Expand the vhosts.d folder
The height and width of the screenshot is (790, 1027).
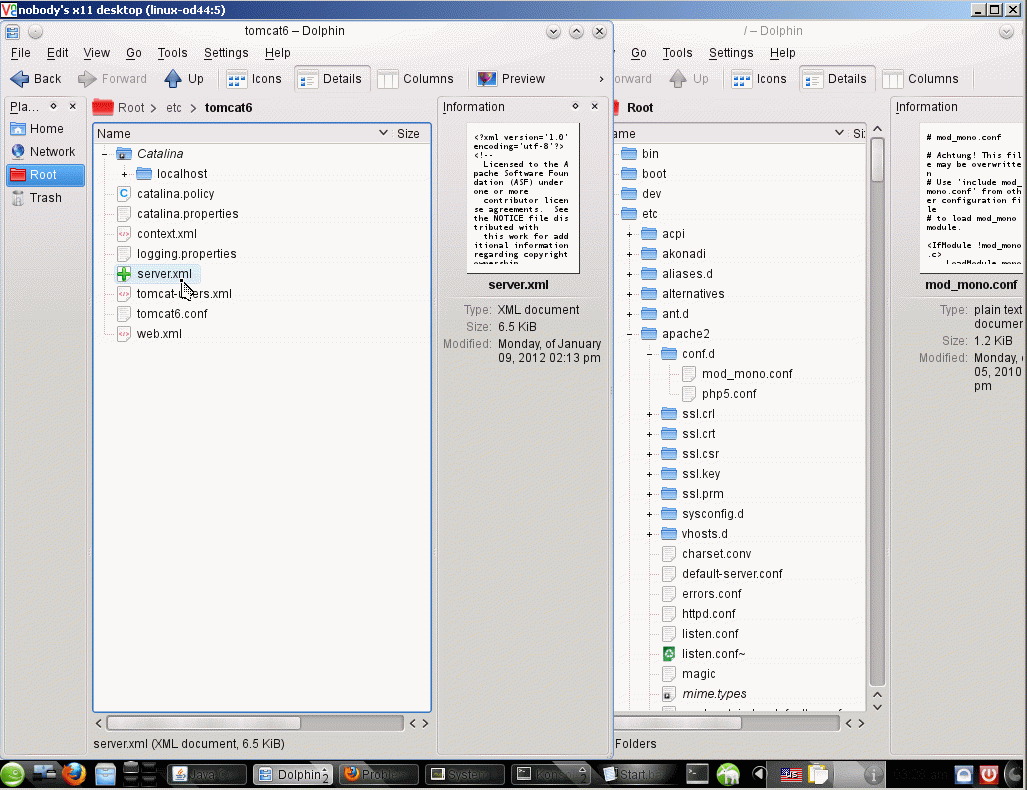(x=650, y=535)
